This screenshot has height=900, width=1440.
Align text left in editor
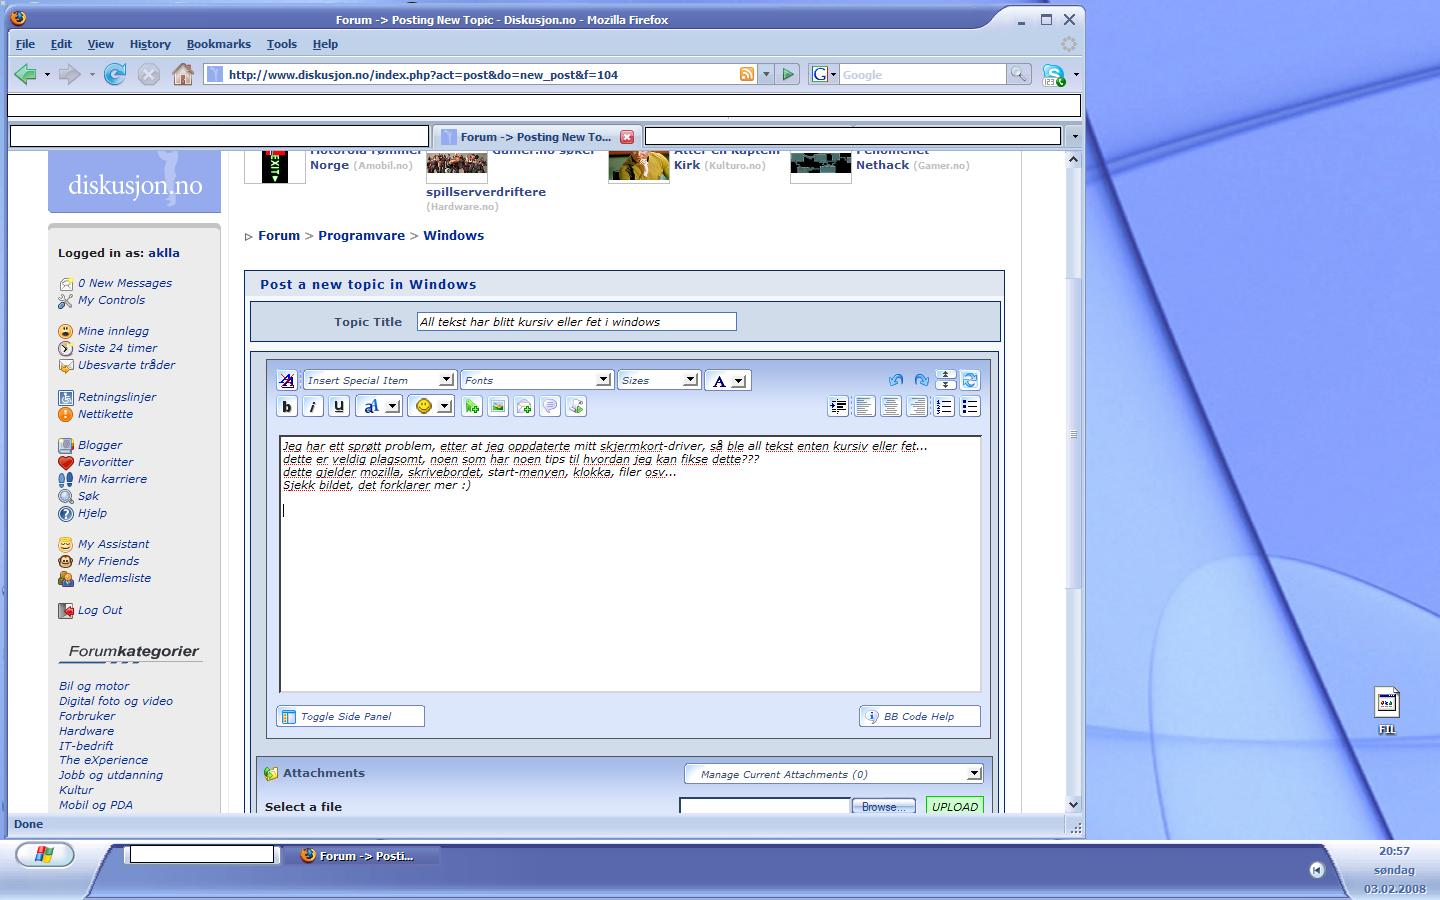864,406
